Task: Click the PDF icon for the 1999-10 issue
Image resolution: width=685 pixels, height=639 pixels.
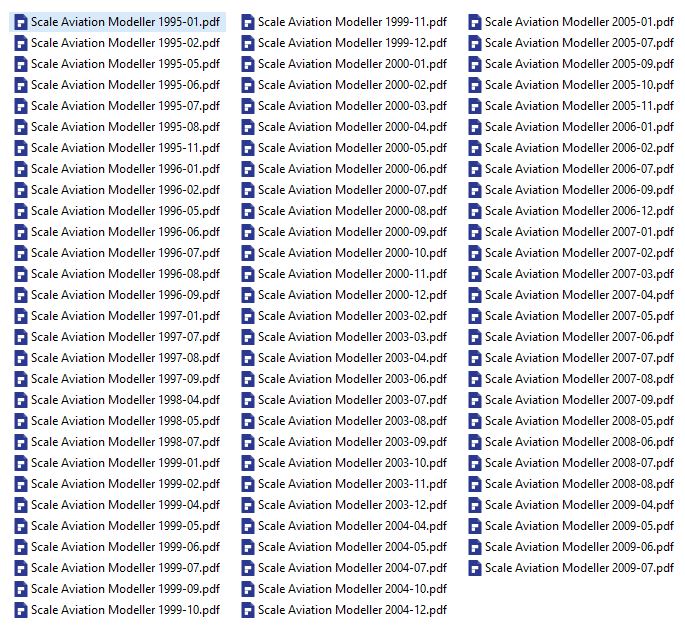Action: tap(21, 610)
